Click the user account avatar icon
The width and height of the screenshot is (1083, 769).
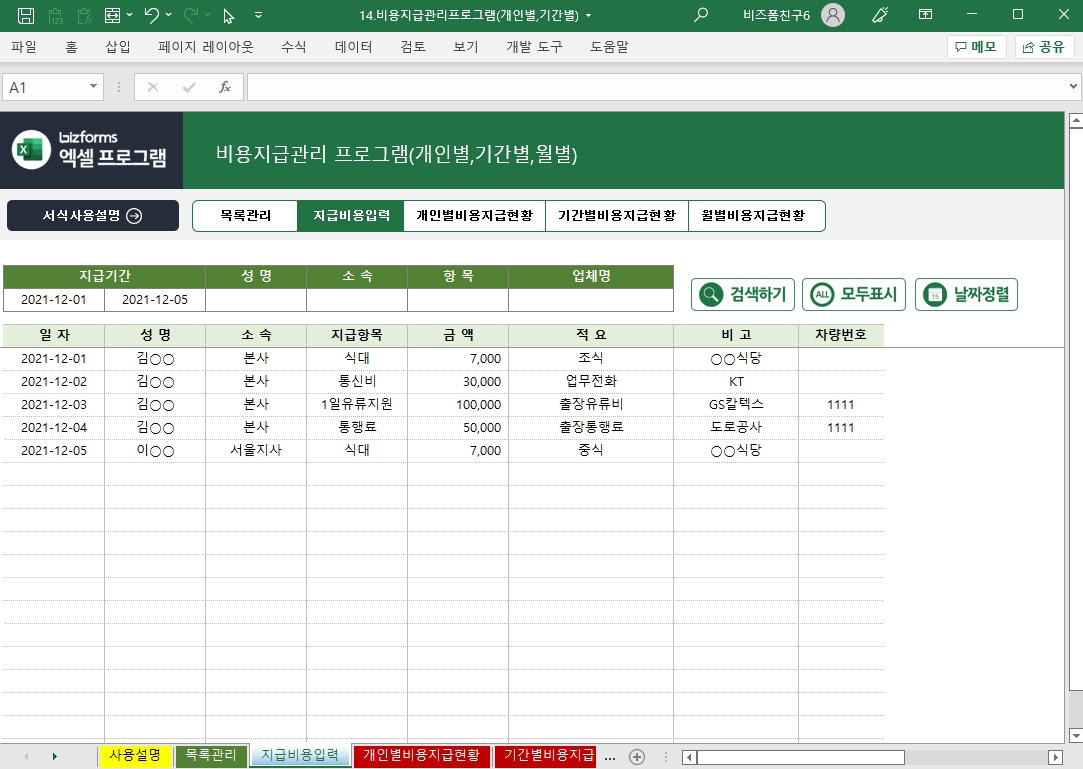[832, 15]
